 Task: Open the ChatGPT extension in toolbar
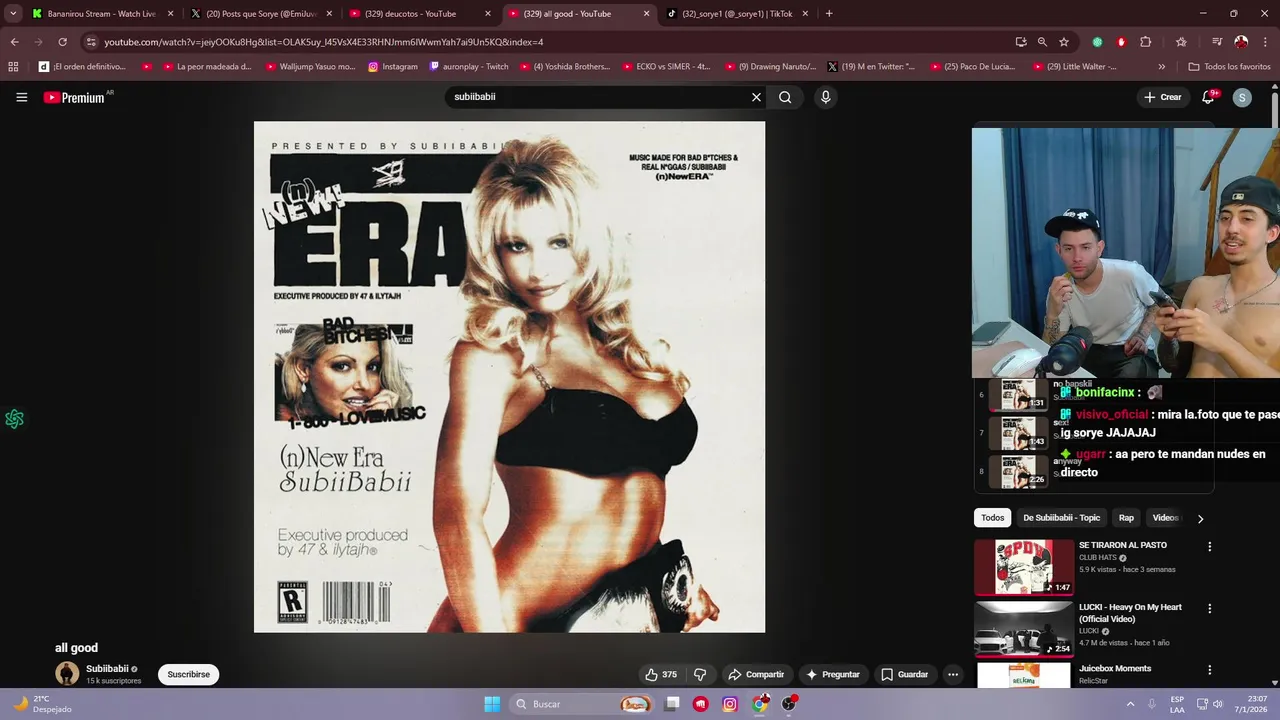[1097, 42]
